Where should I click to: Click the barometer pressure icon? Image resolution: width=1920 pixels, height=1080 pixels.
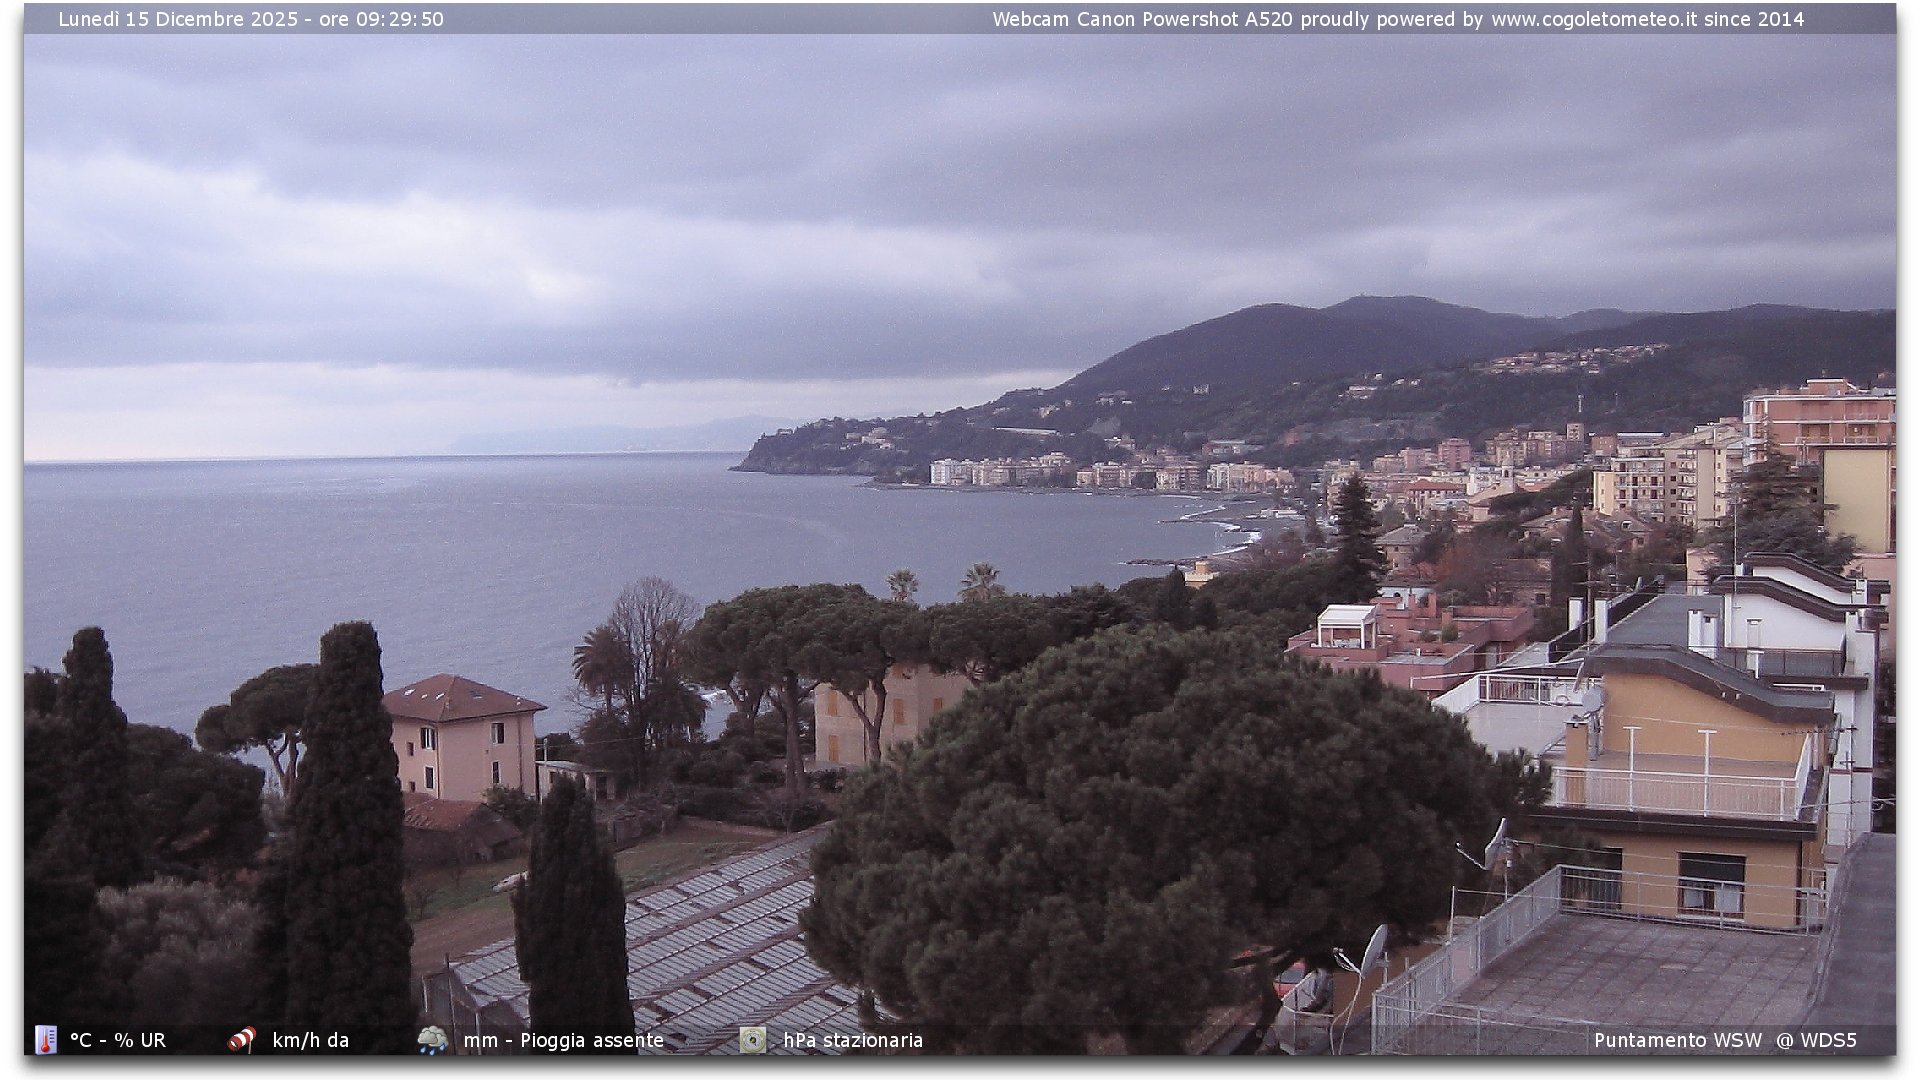tap(753, 1040)
